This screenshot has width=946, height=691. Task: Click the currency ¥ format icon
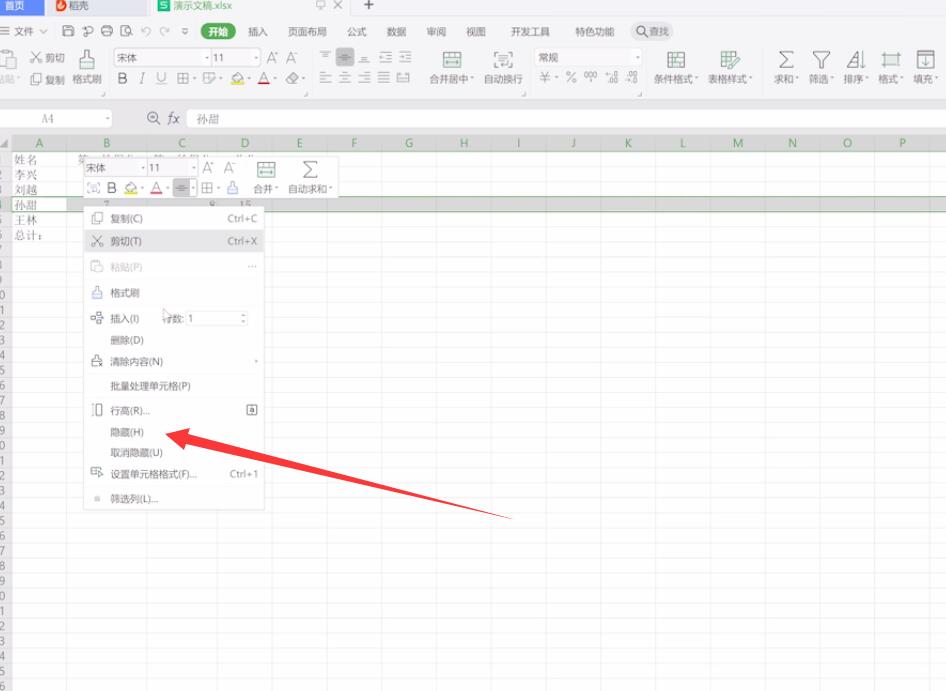545,77
